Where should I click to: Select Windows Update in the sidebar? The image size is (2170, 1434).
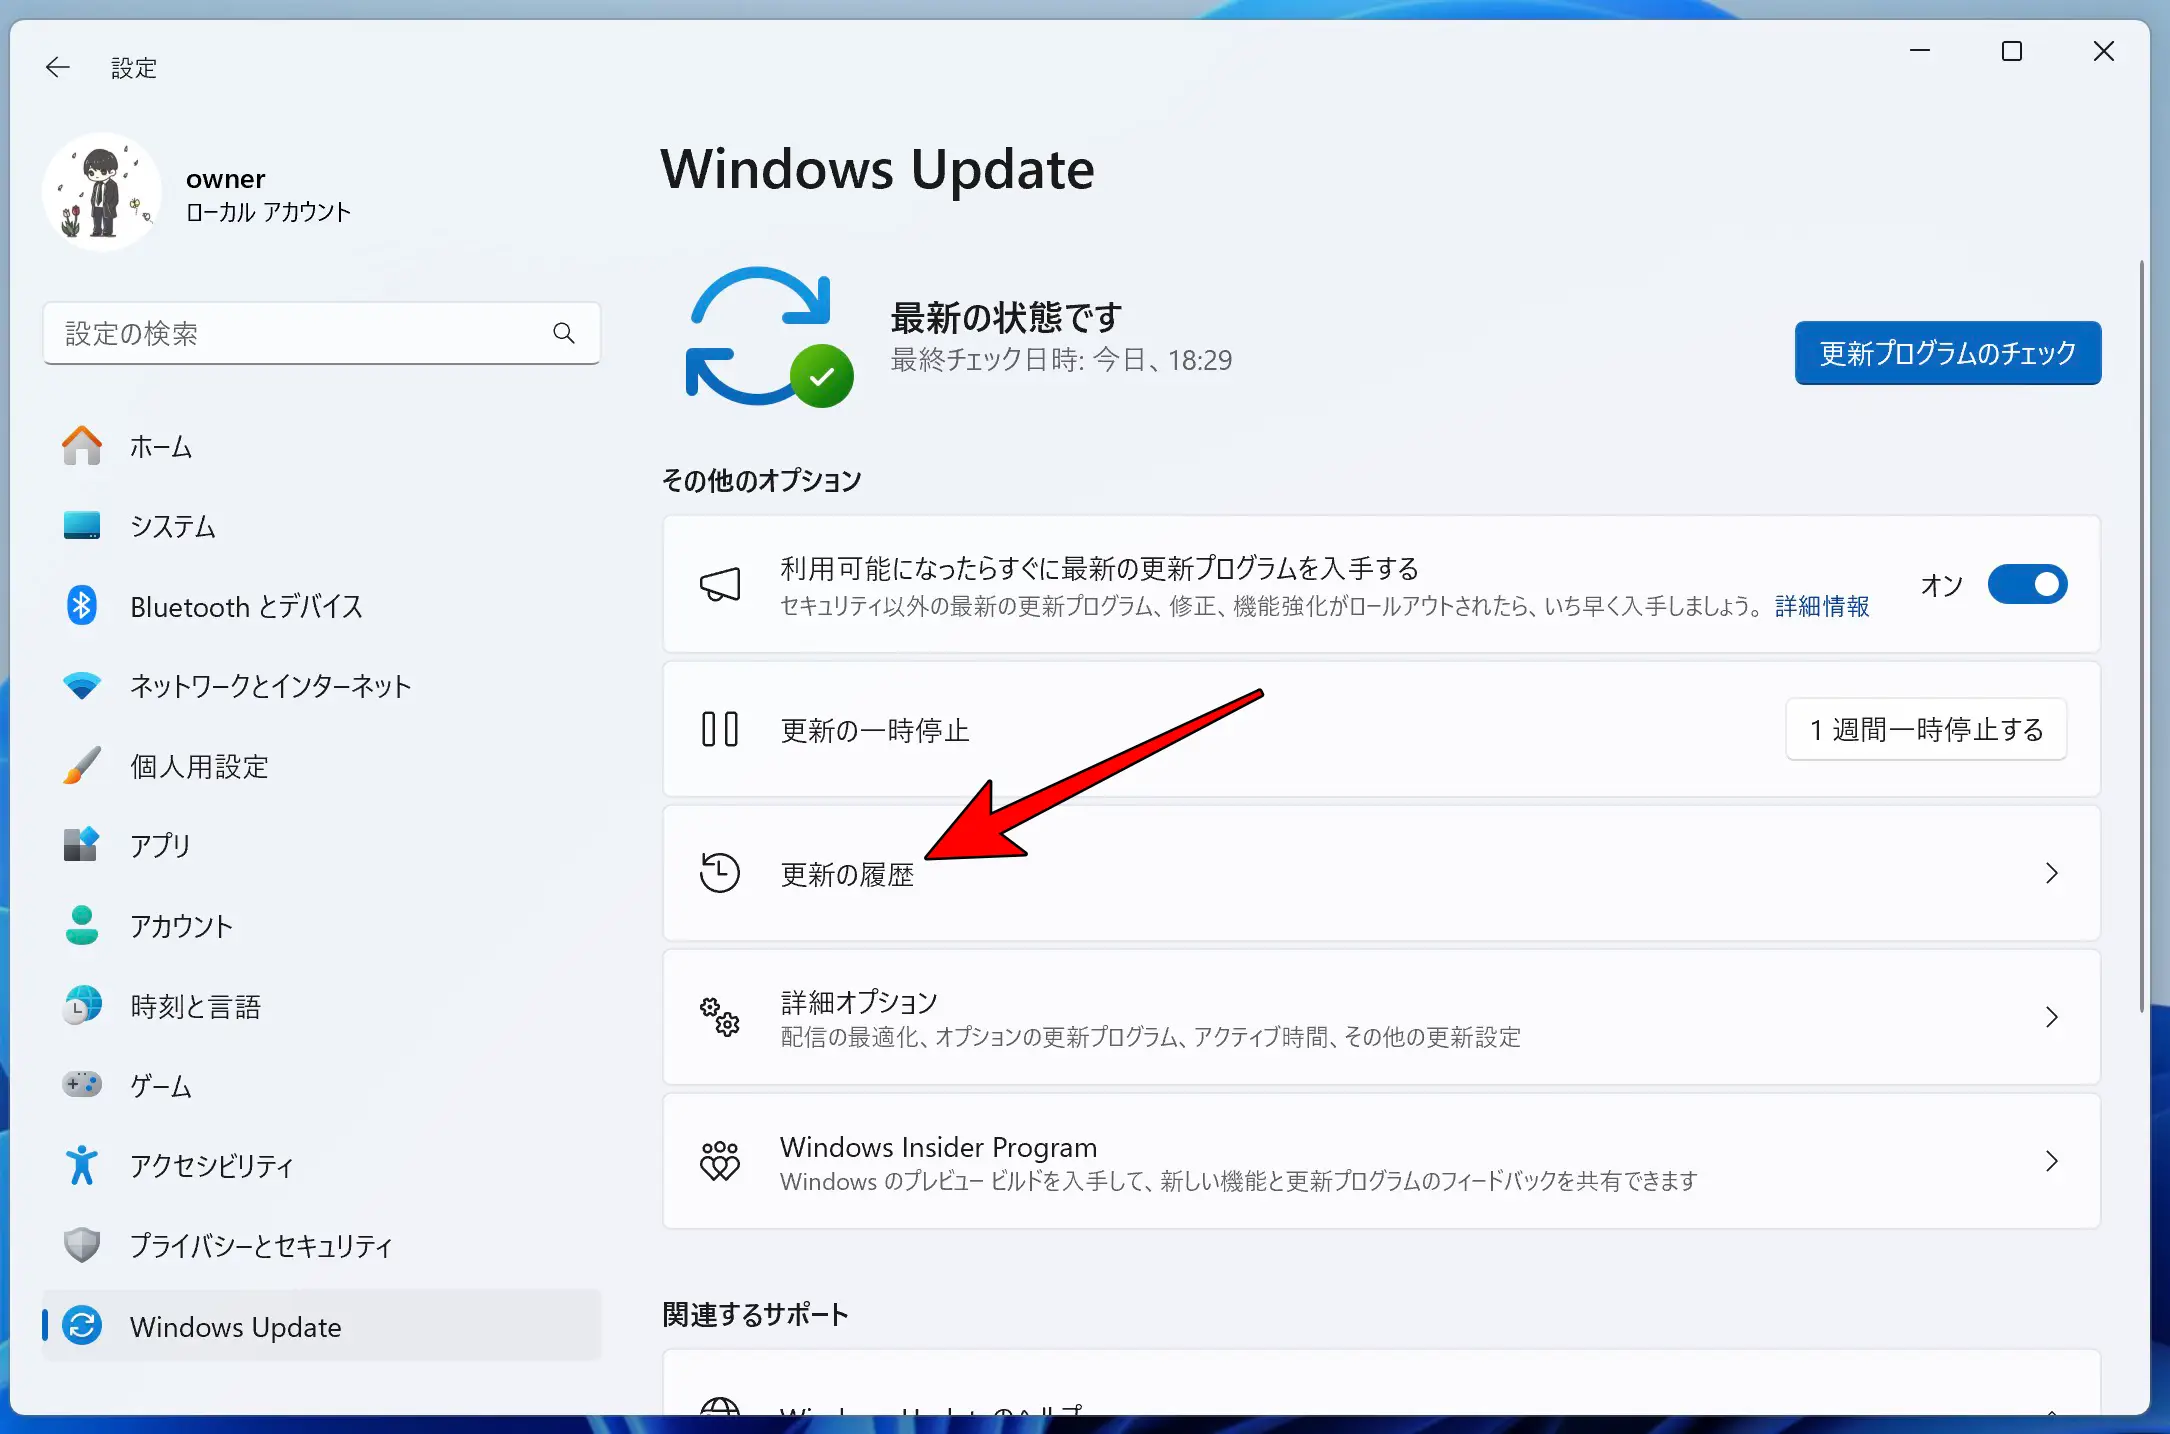(236, 1326)
